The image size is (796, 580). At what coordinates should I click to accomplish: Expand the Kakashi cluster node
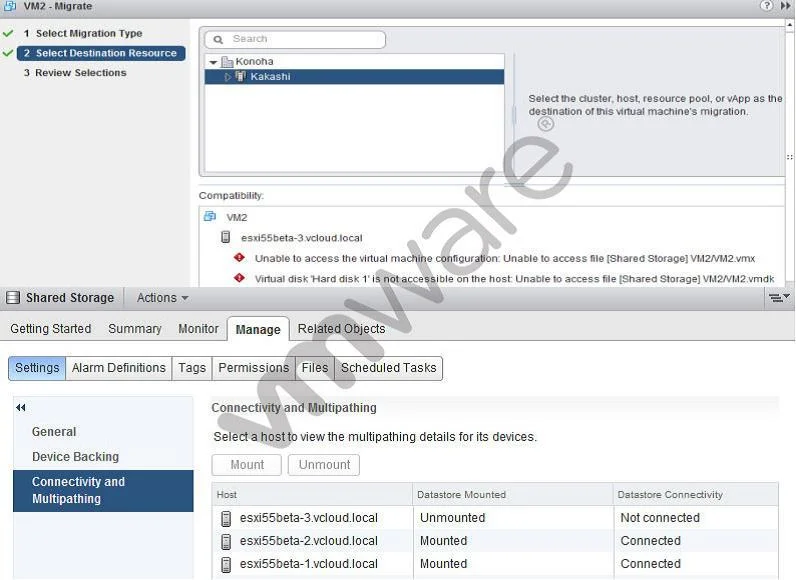pyautogui.click(x=228, y=77)
